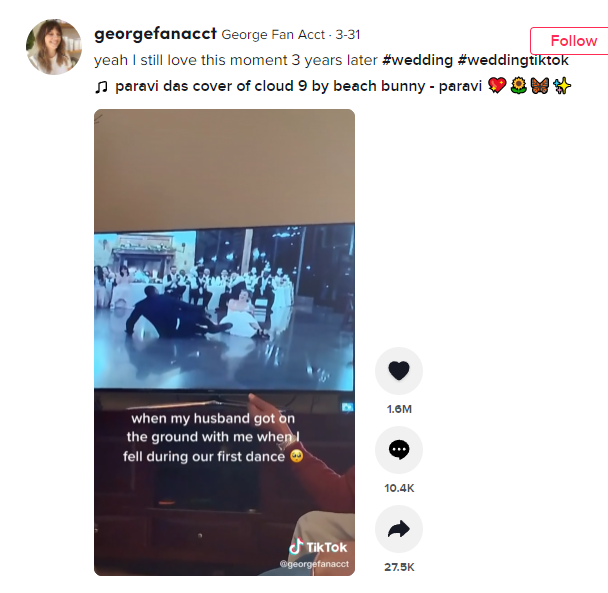This screenshot has height=593, width=608.
Task: Click the George Fan Acct display name
Action: point(273,35)
